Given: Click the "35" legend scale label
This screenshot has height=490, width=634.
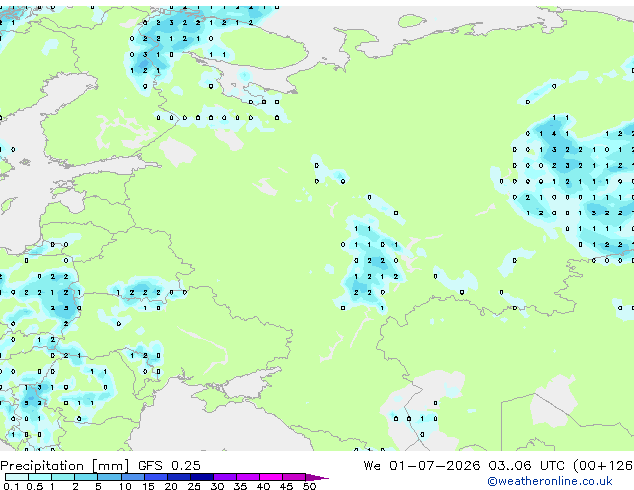Looking at the screenshot, I should click(x=240, y=486).
